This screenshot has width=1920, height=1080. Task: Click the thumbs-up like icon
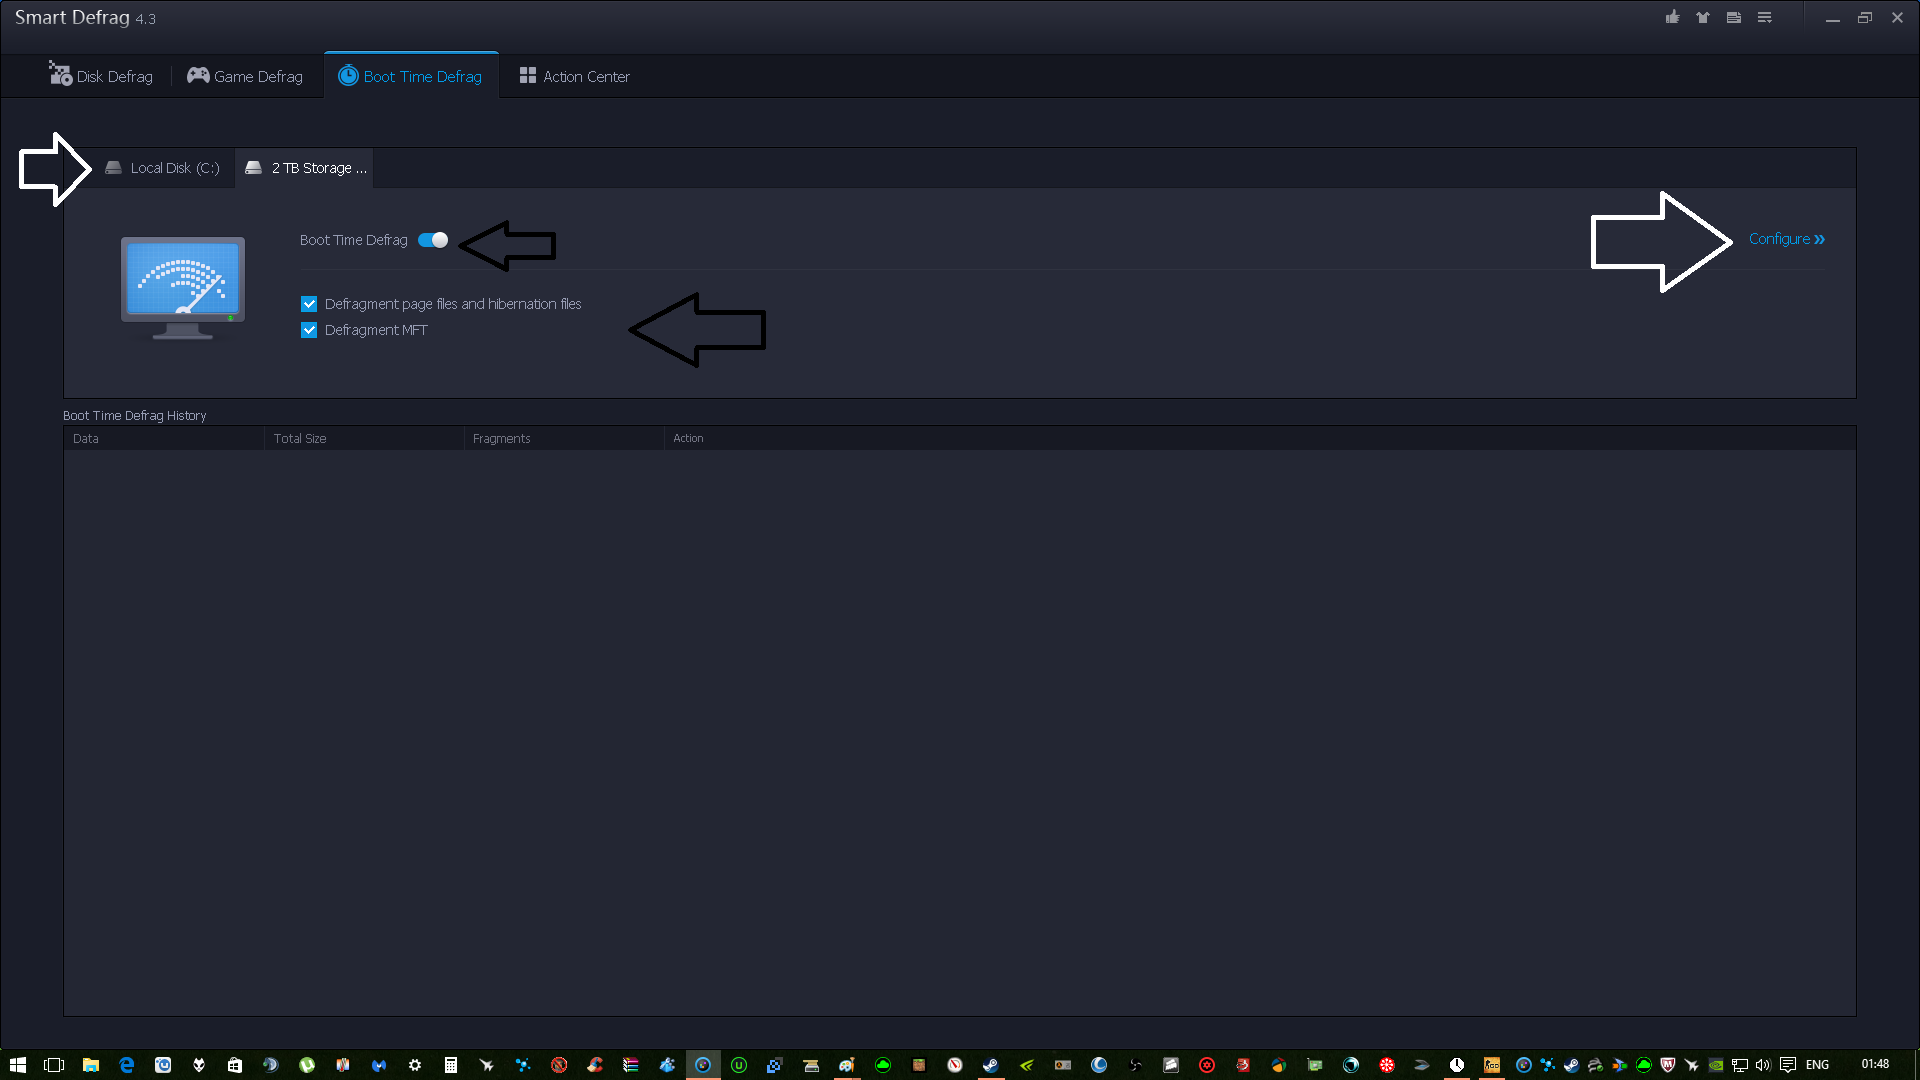click(1672, 17)
